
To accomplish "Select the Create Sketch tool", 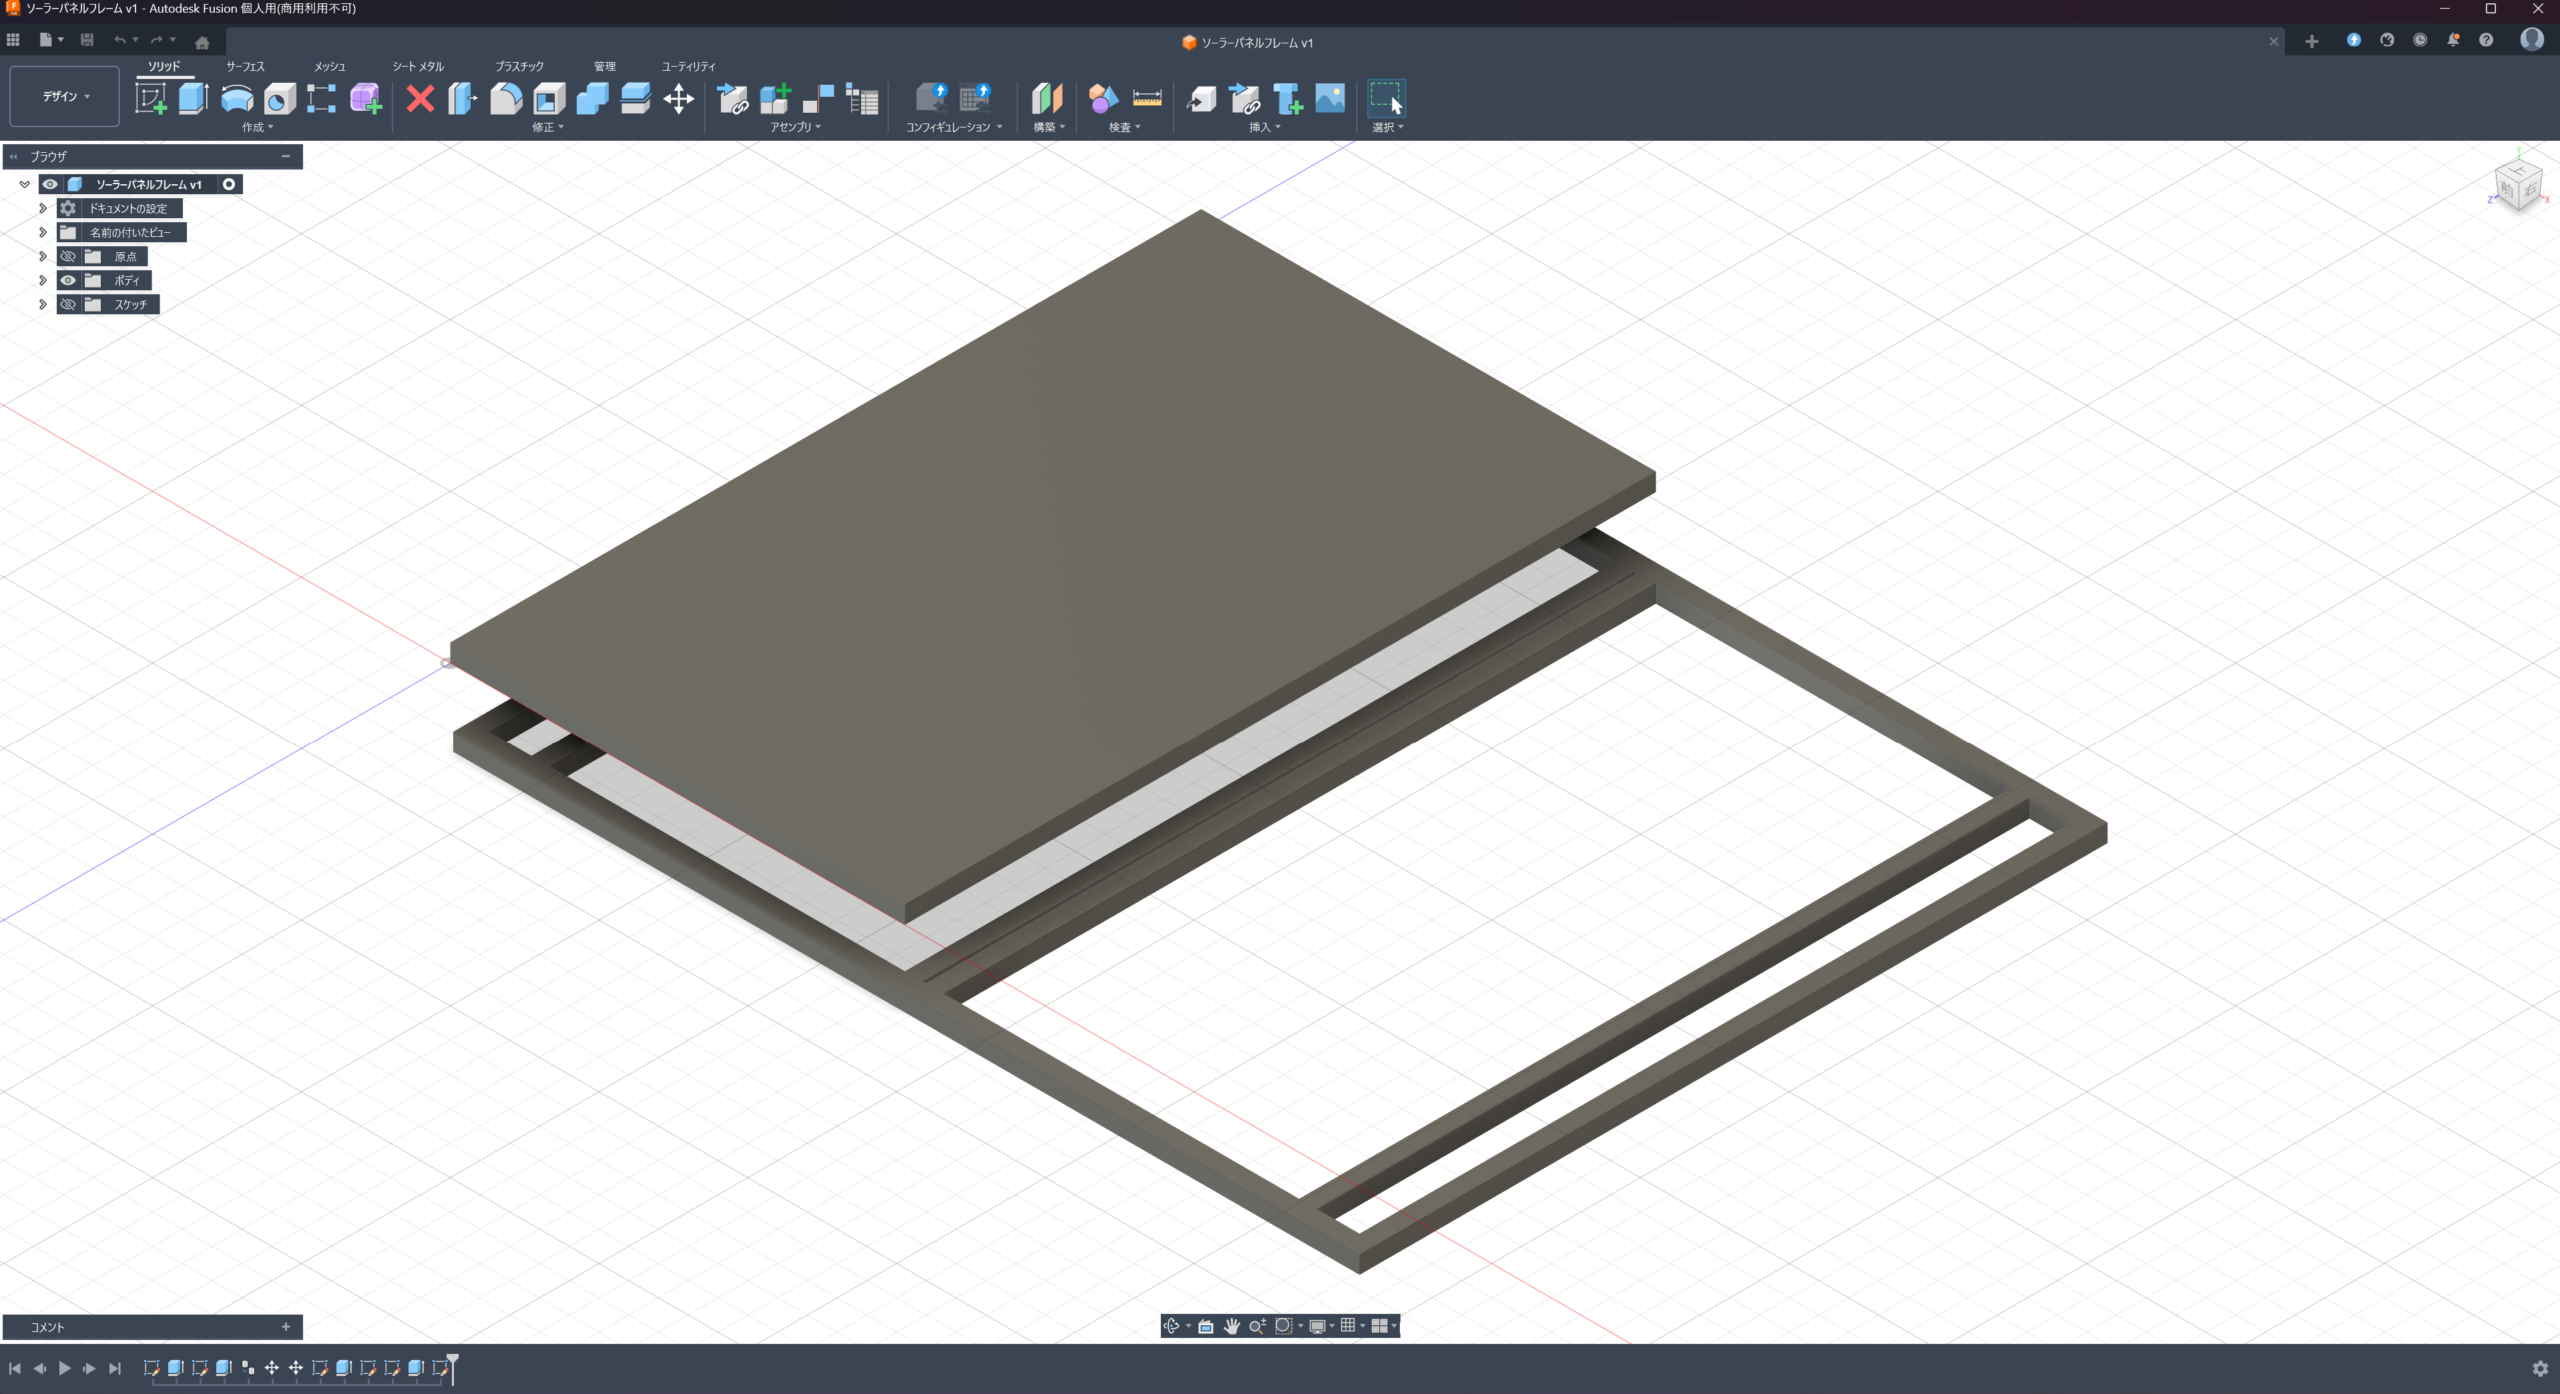I will pos(150,99).
